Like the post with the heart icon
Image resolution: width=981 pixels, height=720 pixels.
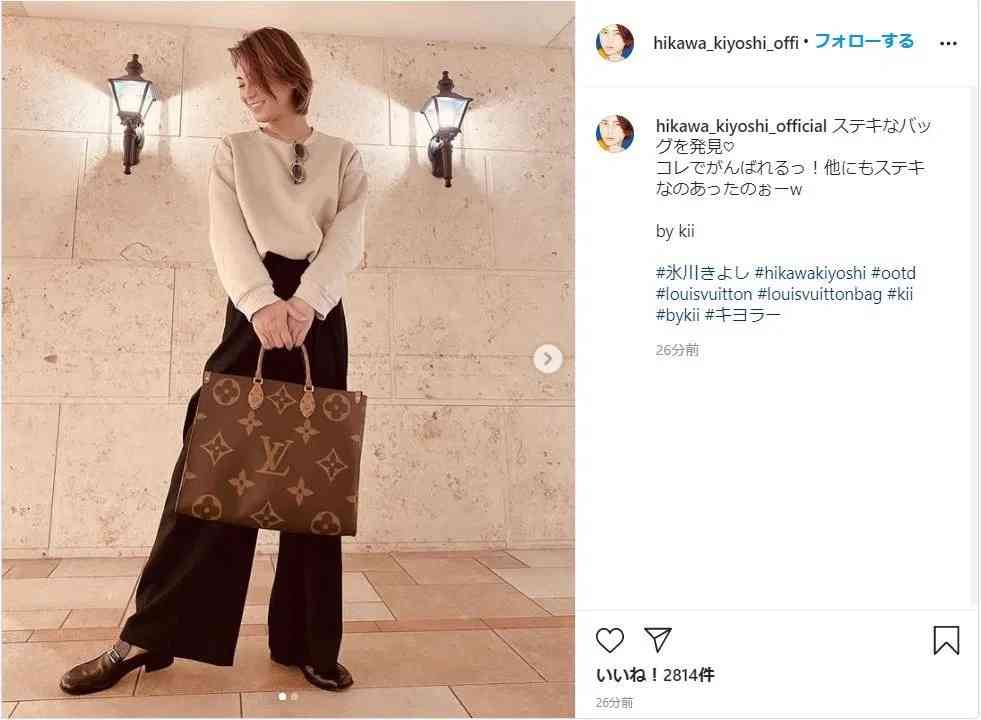[609, 640]
